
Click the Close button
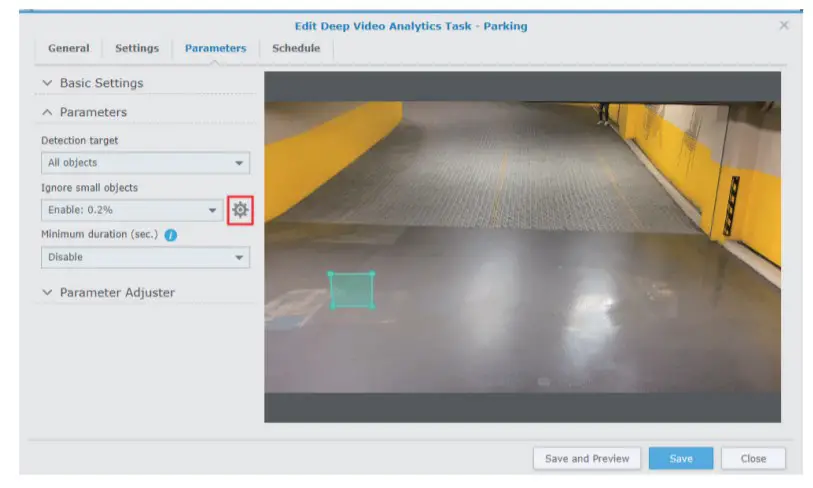click(x=753, y=458)
